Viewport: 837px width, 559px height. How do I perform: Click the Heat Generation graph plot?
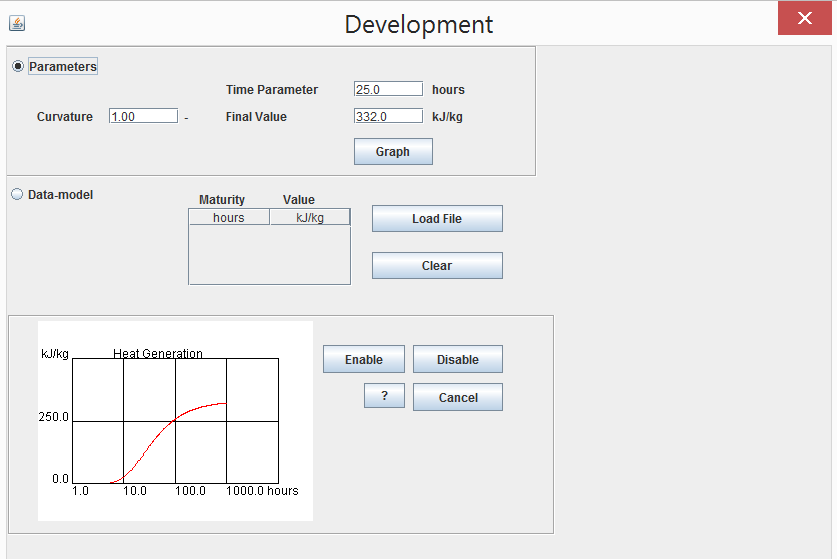pyautogui.click(x=176, y=421)
